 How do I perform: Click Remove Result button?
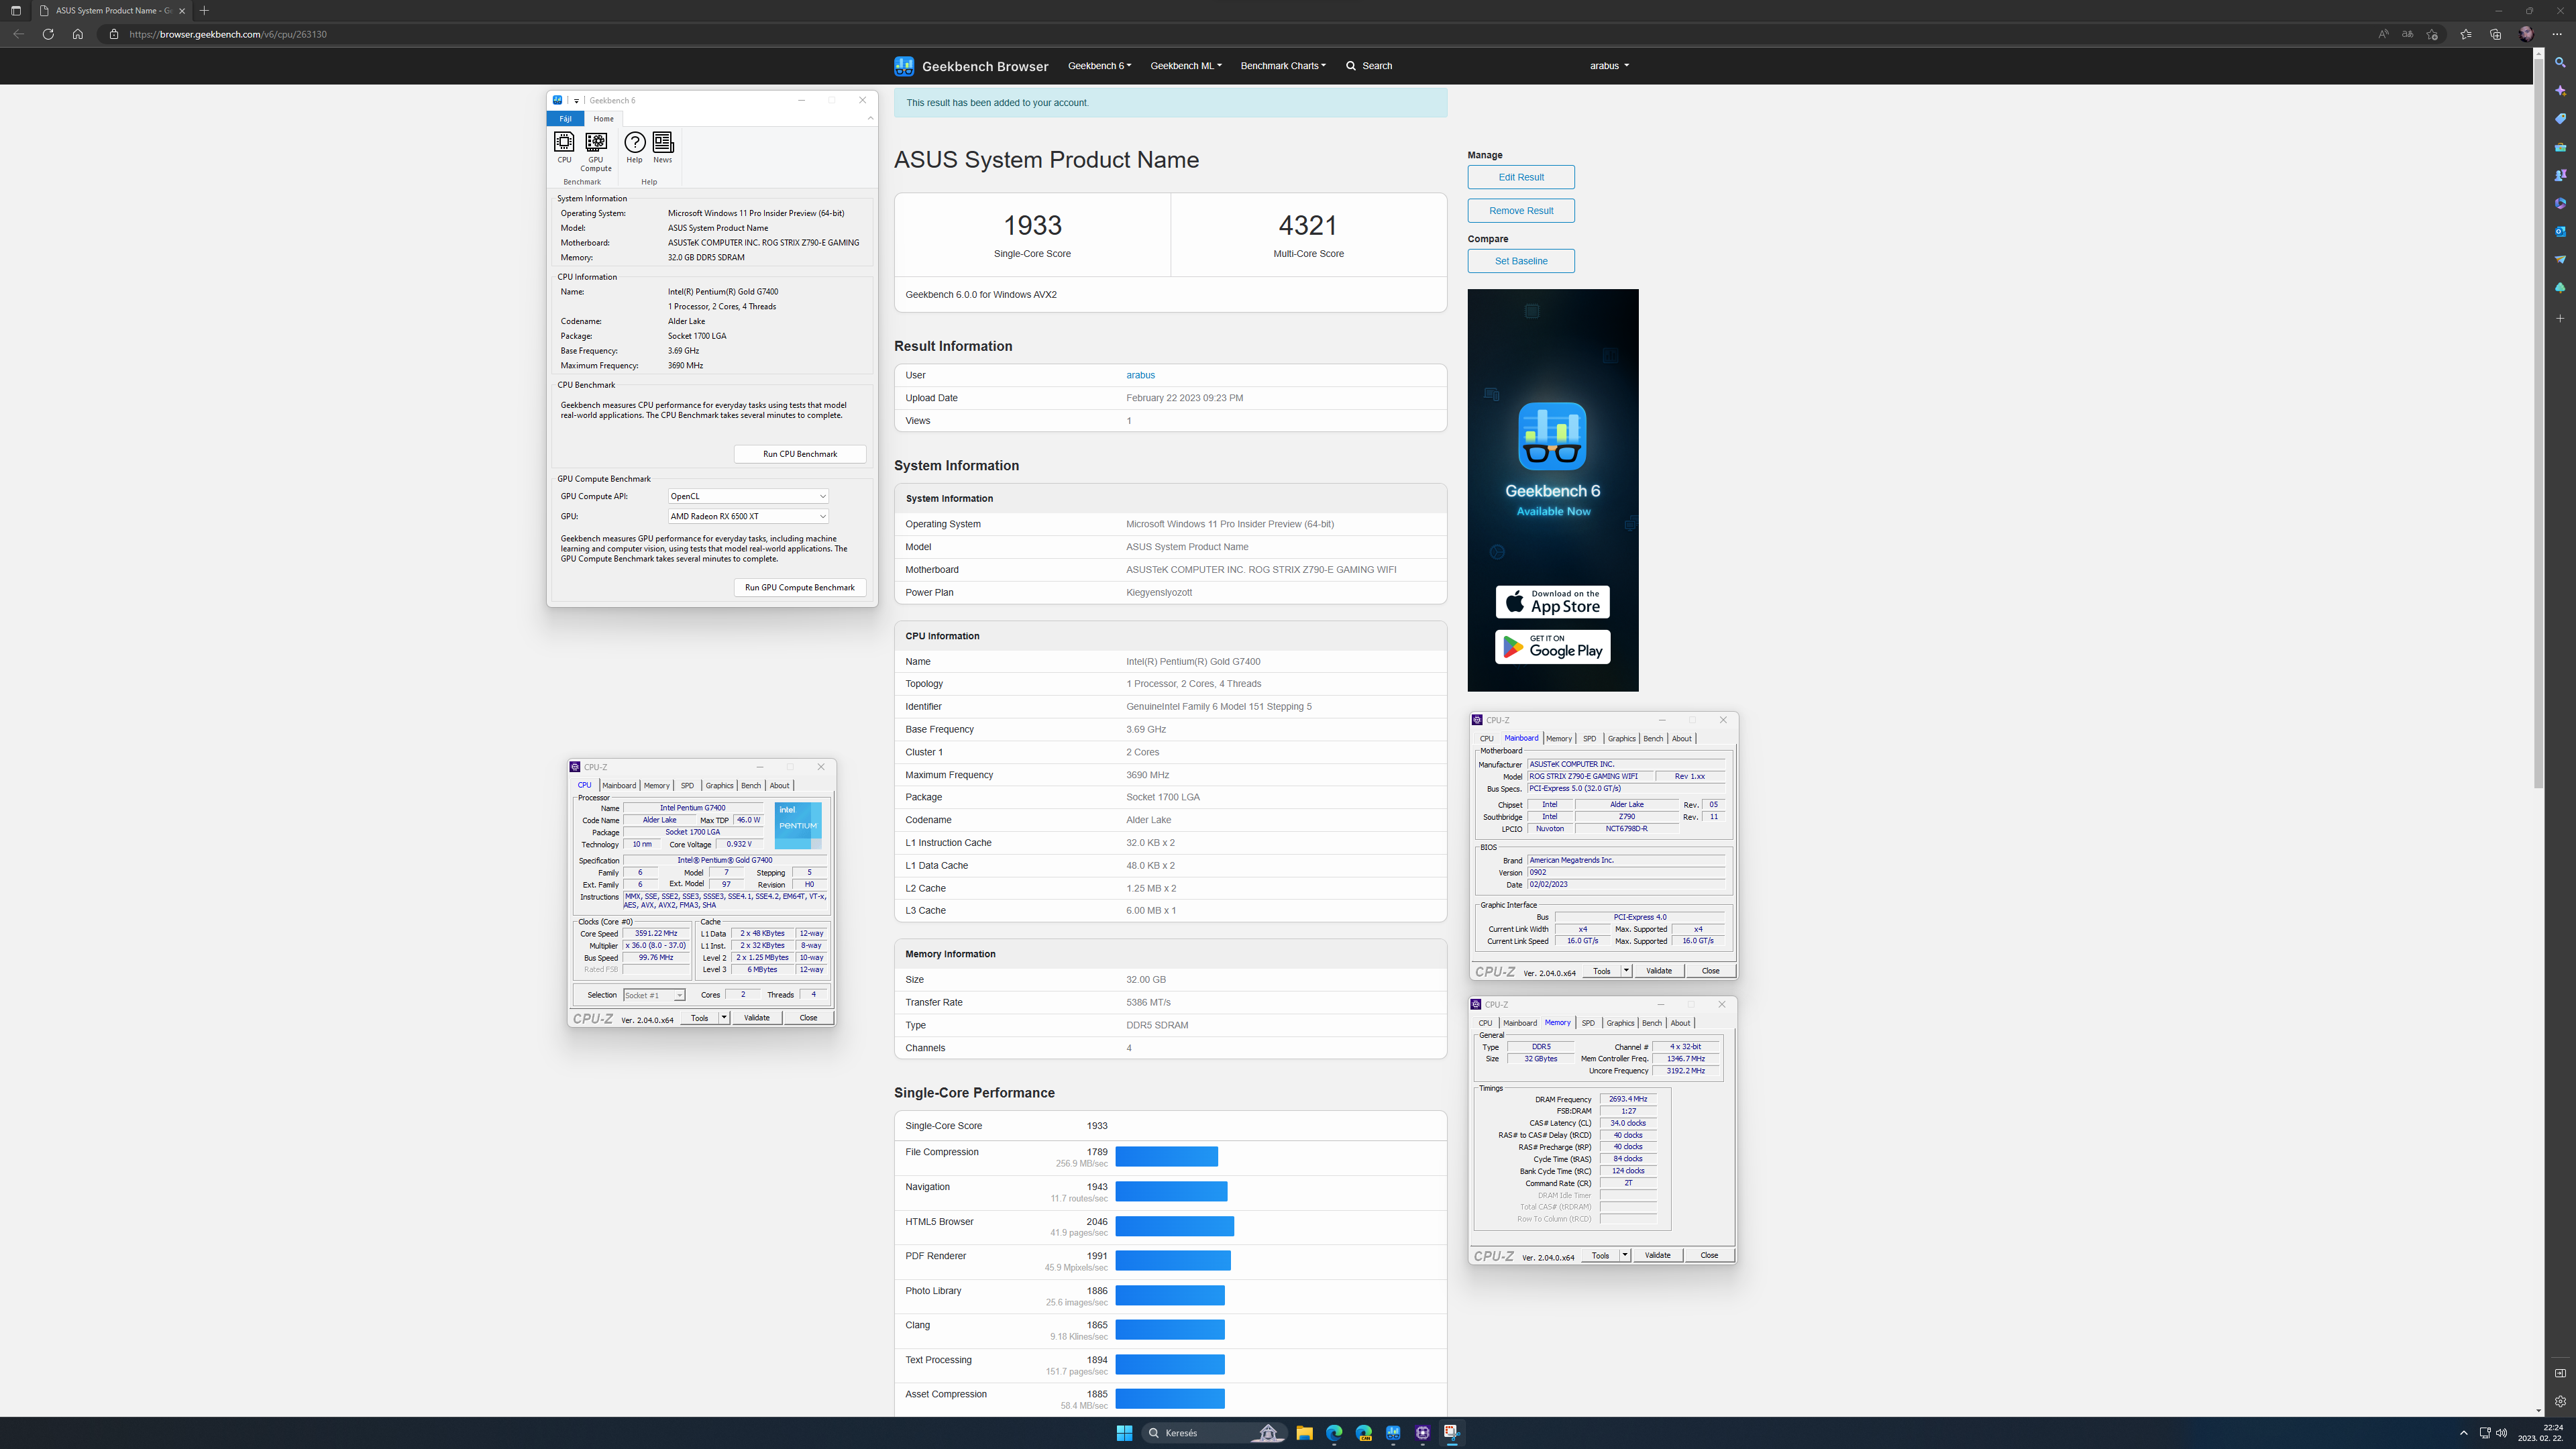tap(1521, 211)
